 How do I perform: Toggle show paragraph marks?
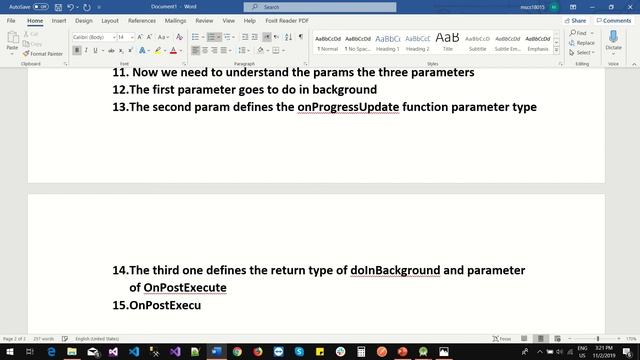tap(300, 37)
